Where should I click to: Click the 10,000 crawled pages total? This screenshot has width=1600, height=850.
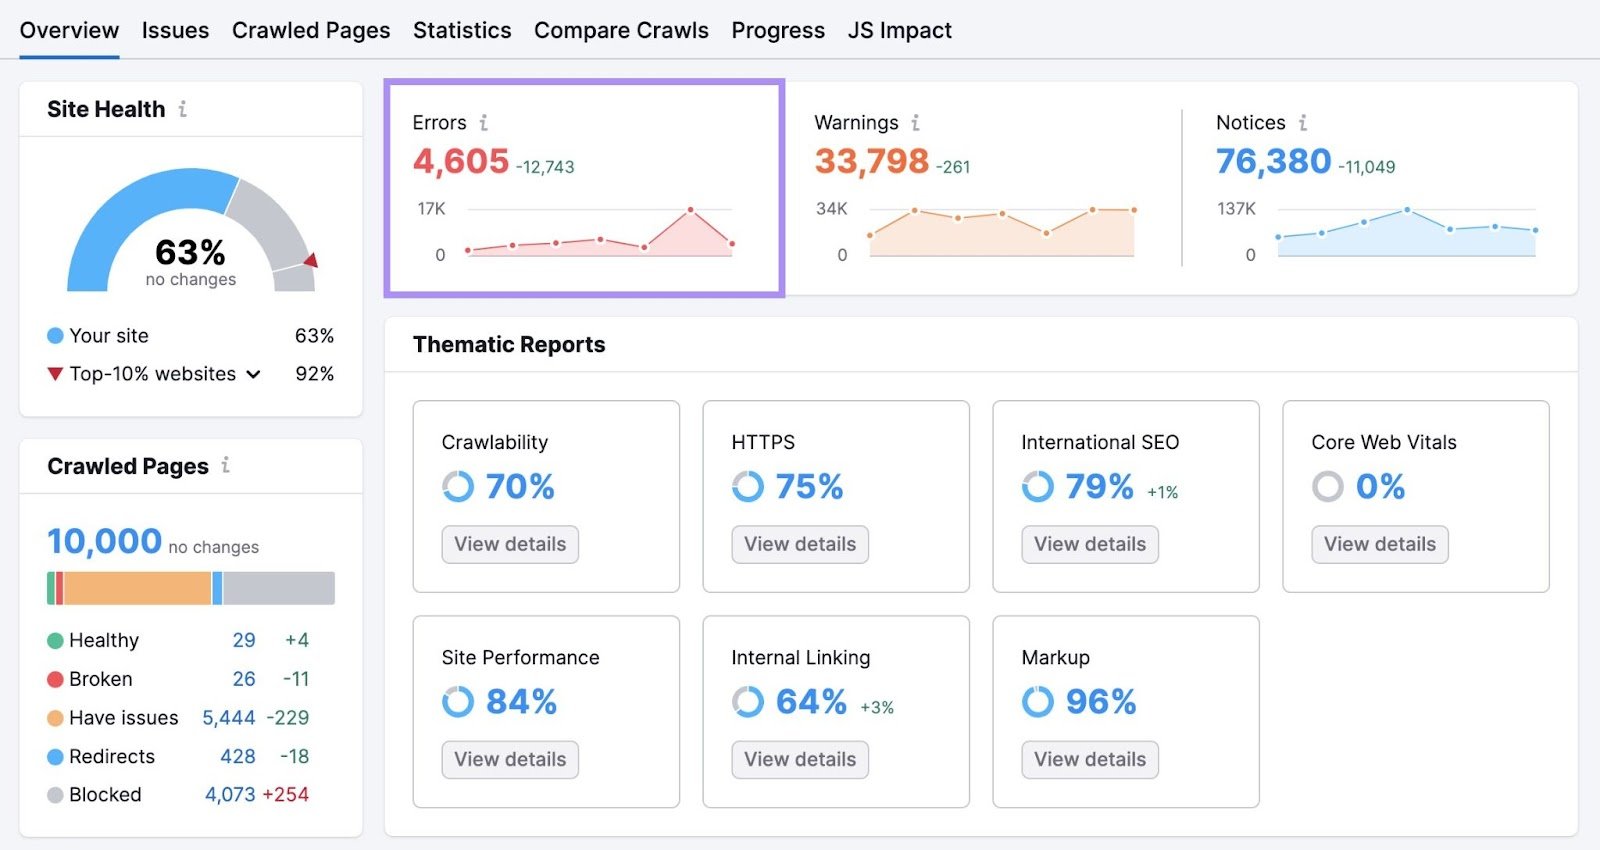click(x=105, y=541)
